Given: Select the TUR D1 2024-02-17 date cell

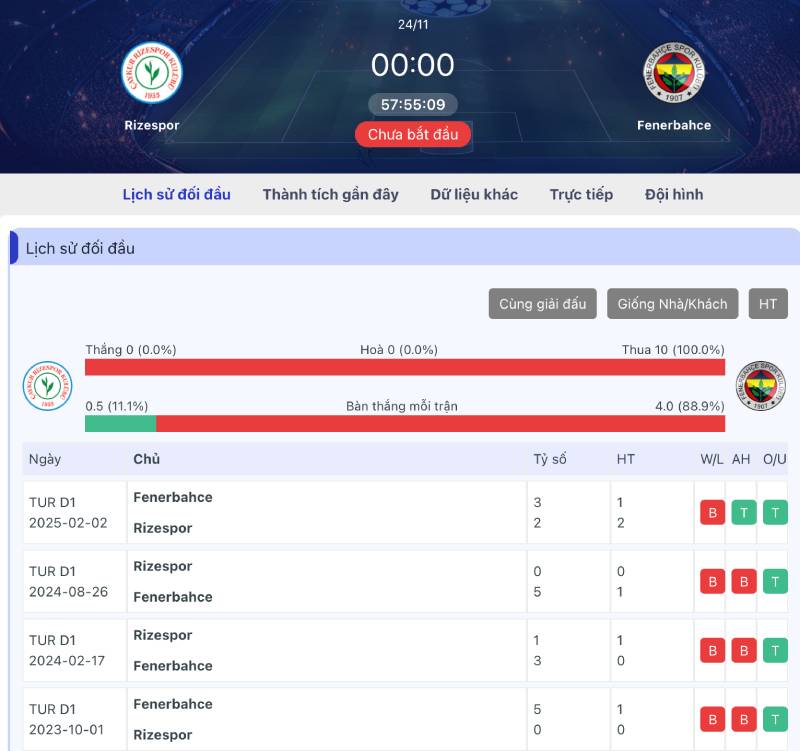Looking at the screenshot, I should (74, 650).
